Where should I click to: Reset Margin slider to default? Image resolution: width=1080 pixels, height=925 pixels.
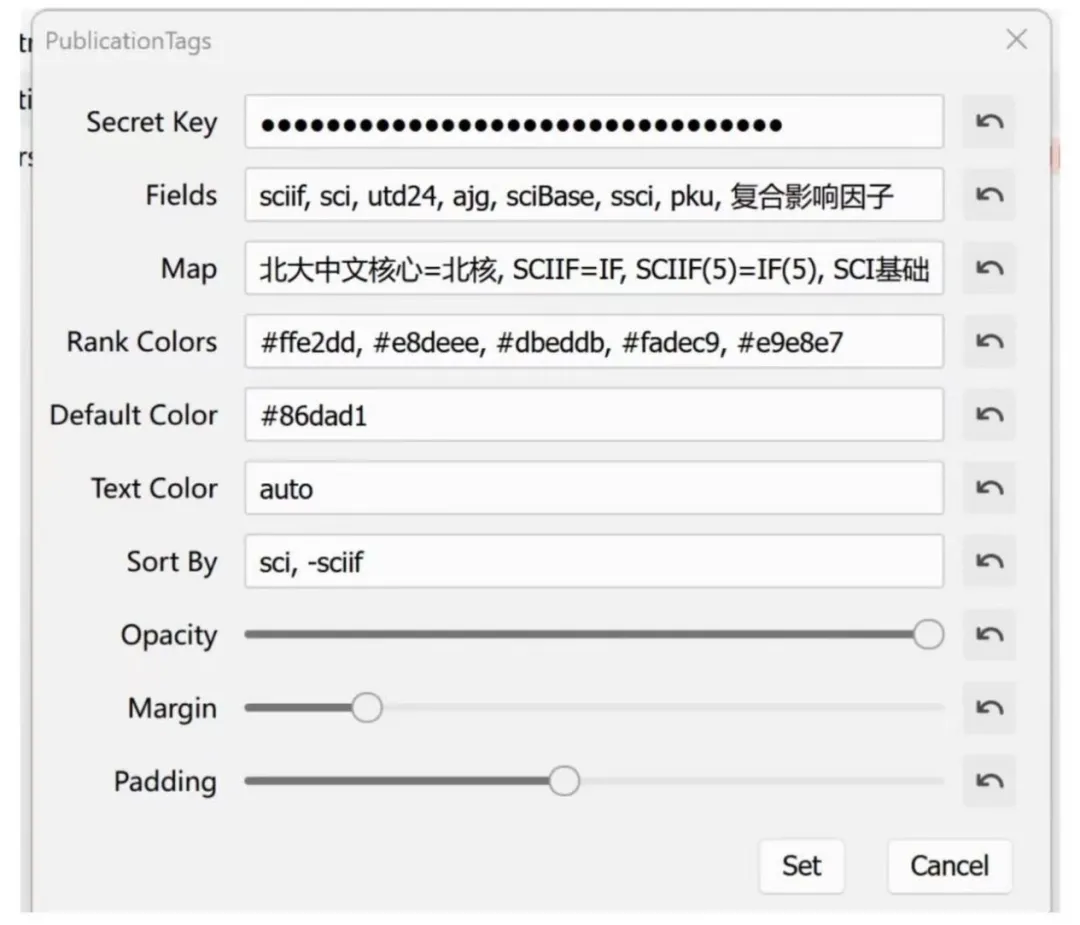(x=989, y=708)
